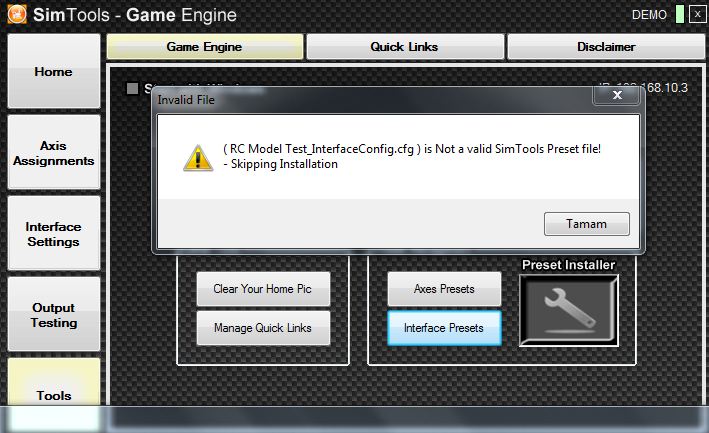
Task: Open the Quick Links tab
Action: pyautogui.click(x=405, y=47)
